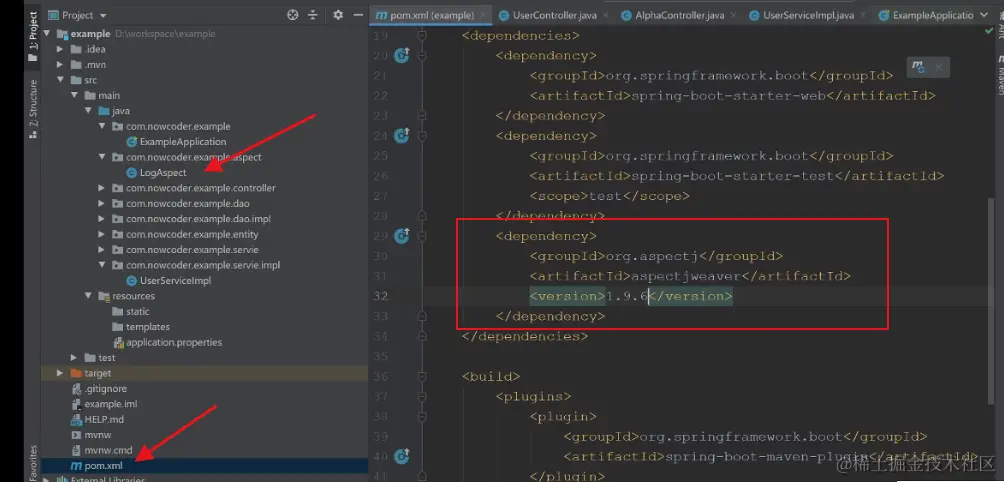The width and height of the screenshot is (1004, 482).
Task: Expand the test folder arrow
Action: click(x=74, y=357)
